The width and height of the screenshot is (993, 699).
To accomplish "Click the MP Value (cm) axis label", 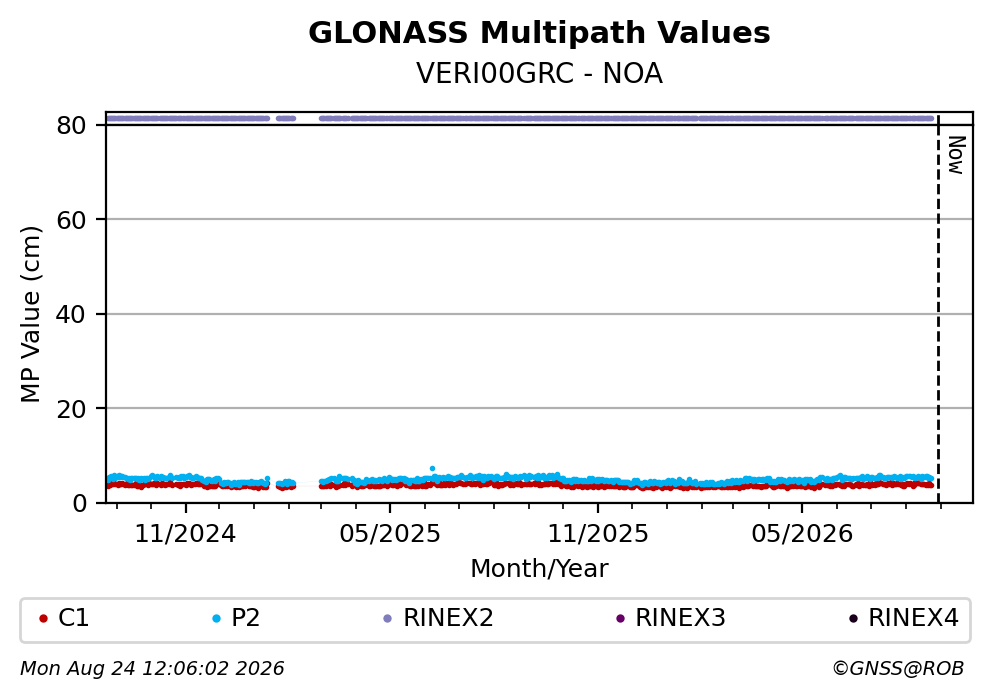I will [30, 314].
